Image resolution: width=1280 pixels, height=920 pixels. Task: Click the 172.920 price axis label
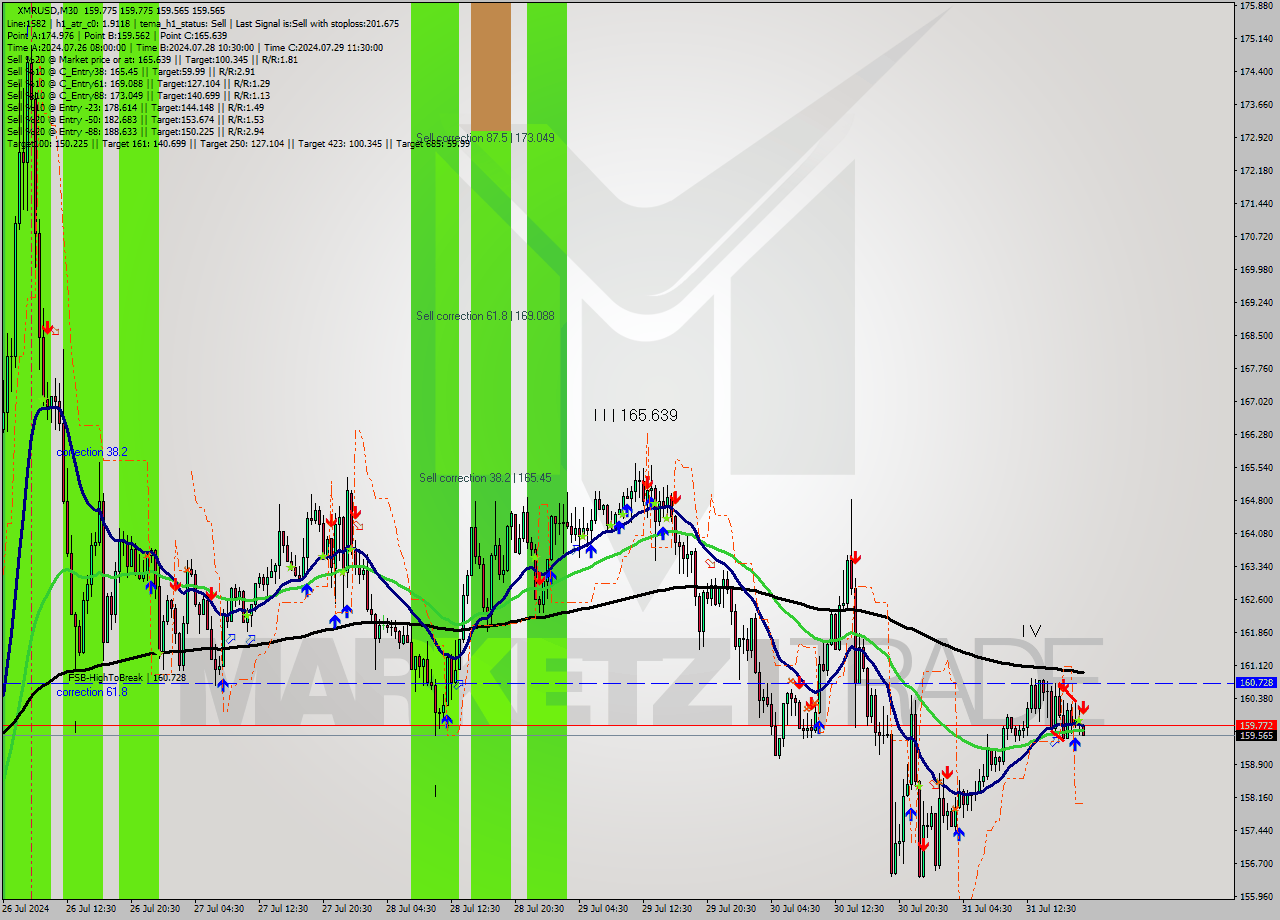[1256, 138]
